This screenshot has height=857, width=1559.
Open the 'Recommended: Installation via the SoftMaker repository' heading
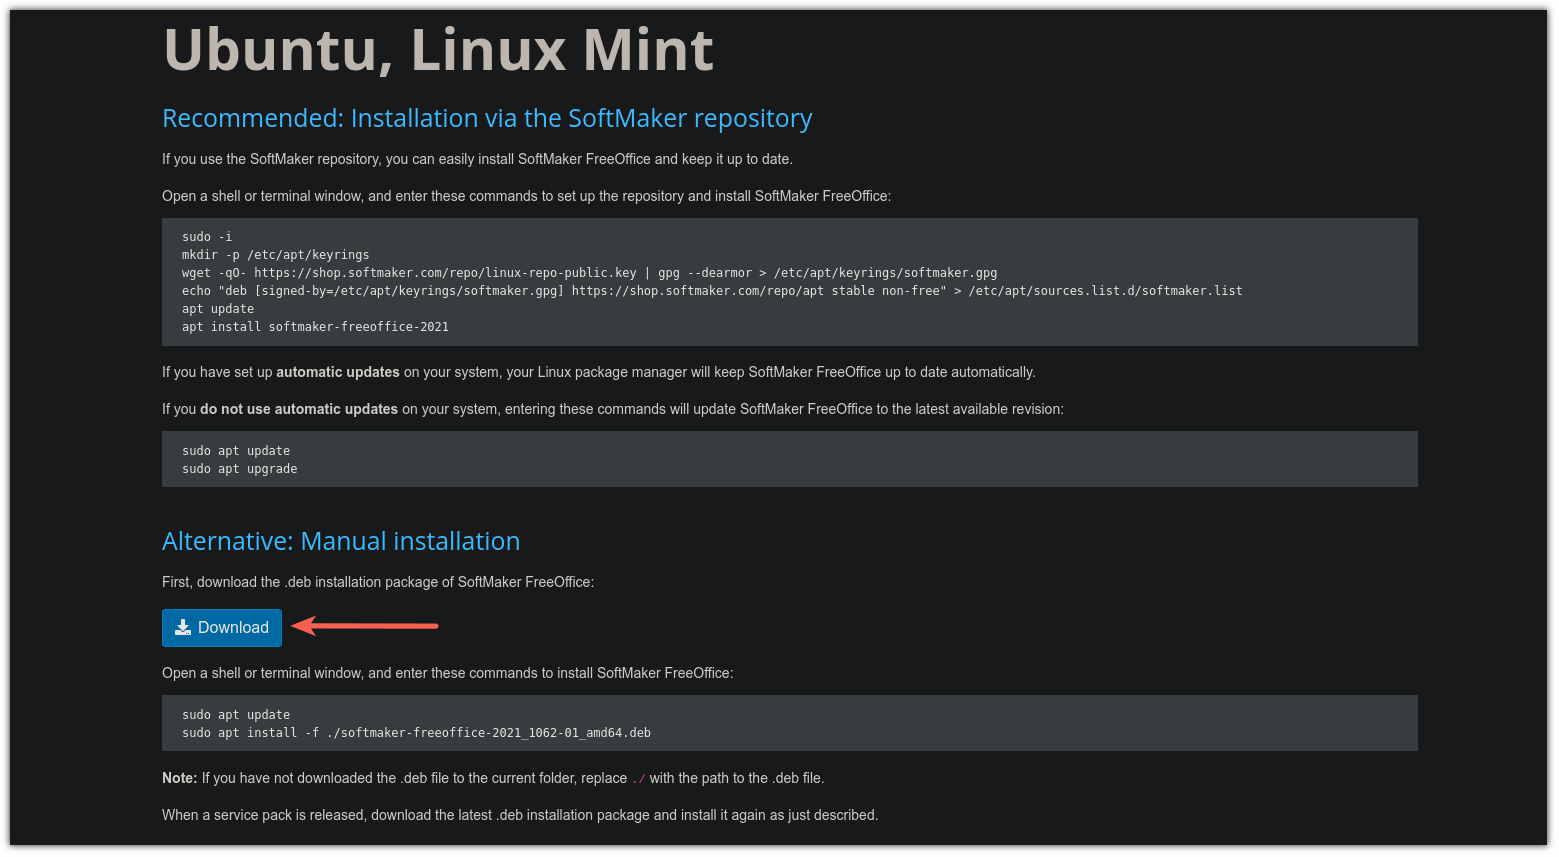coord(487,118)
